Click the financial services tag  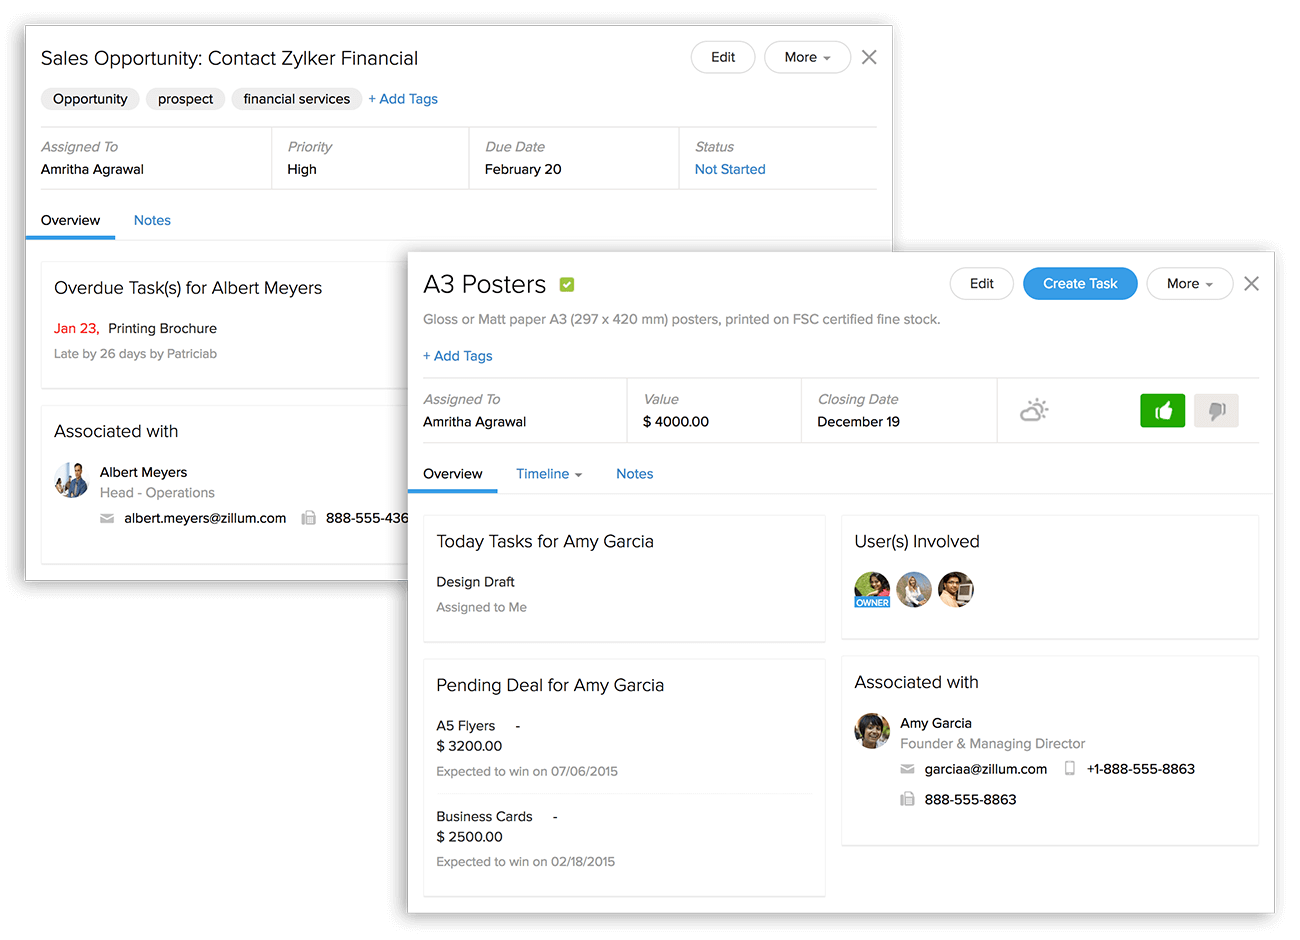pos(296,99)
